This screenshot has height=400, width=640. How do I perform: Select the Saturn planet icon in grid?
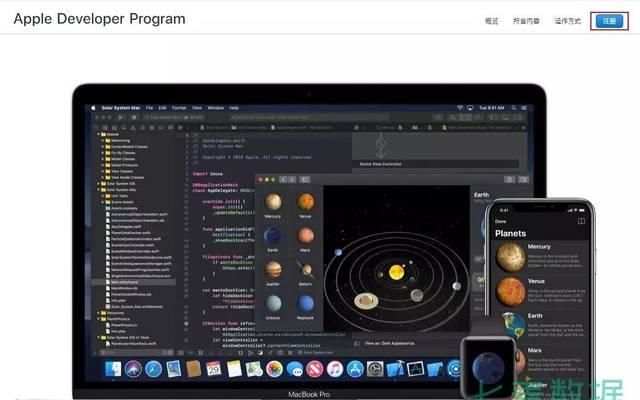click(x=305, y=270)
